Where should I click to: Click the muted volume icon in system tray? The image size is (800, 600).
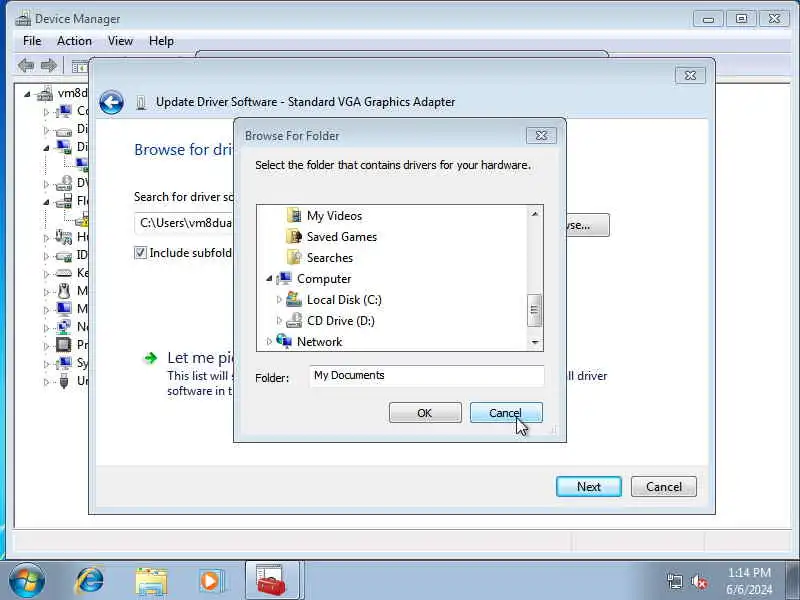[699, 581]
